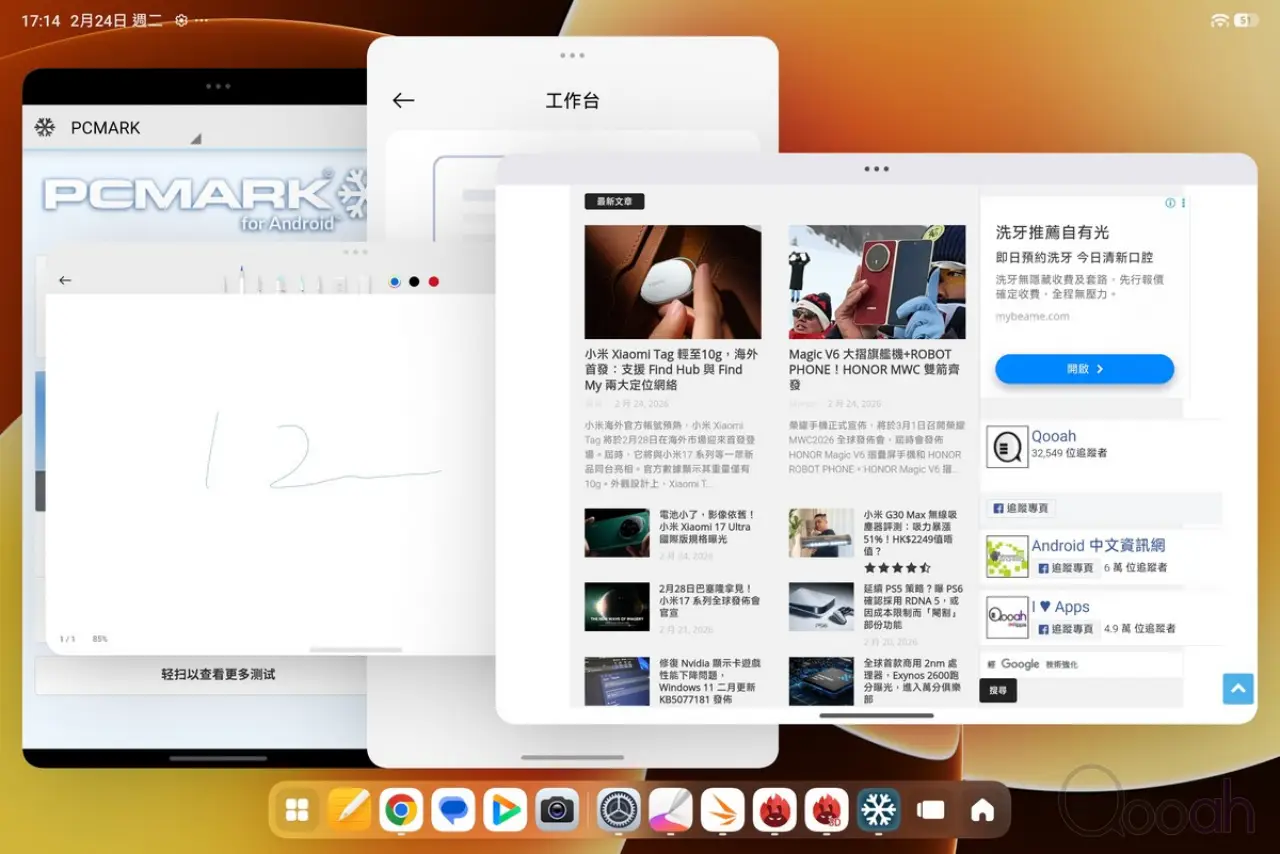Expand the PCMARK title dropdown arrow
The height and width of the screenshot is (854, 1280).
pyautogui.click(x=196, y=138)
